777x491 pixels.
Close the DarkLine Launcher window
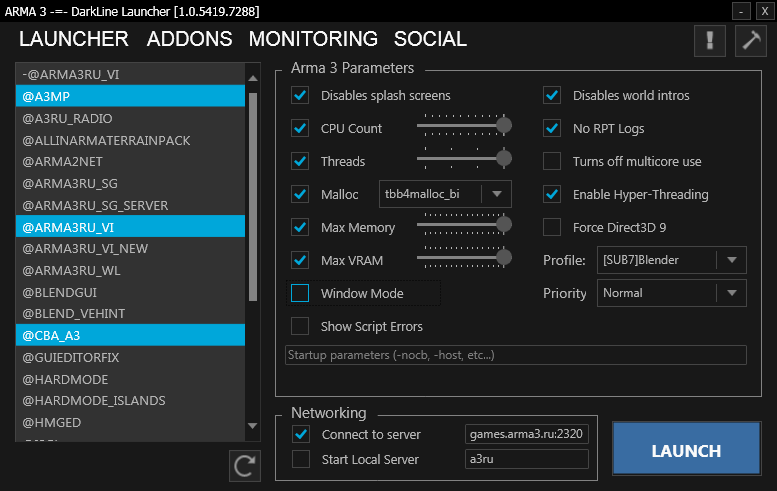coord(765,11)
